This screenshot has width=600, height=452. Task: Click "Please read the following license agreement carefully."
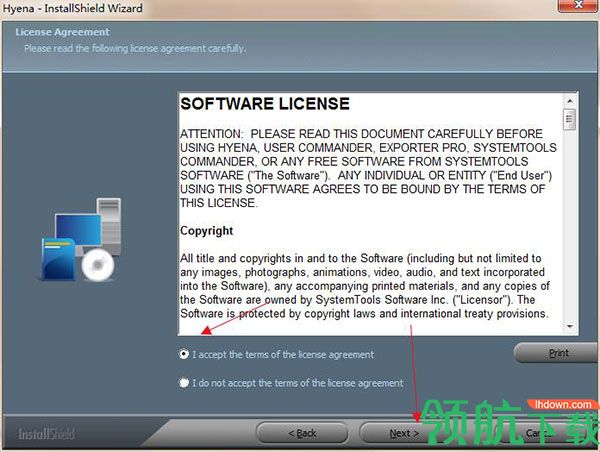coord(135,49)
